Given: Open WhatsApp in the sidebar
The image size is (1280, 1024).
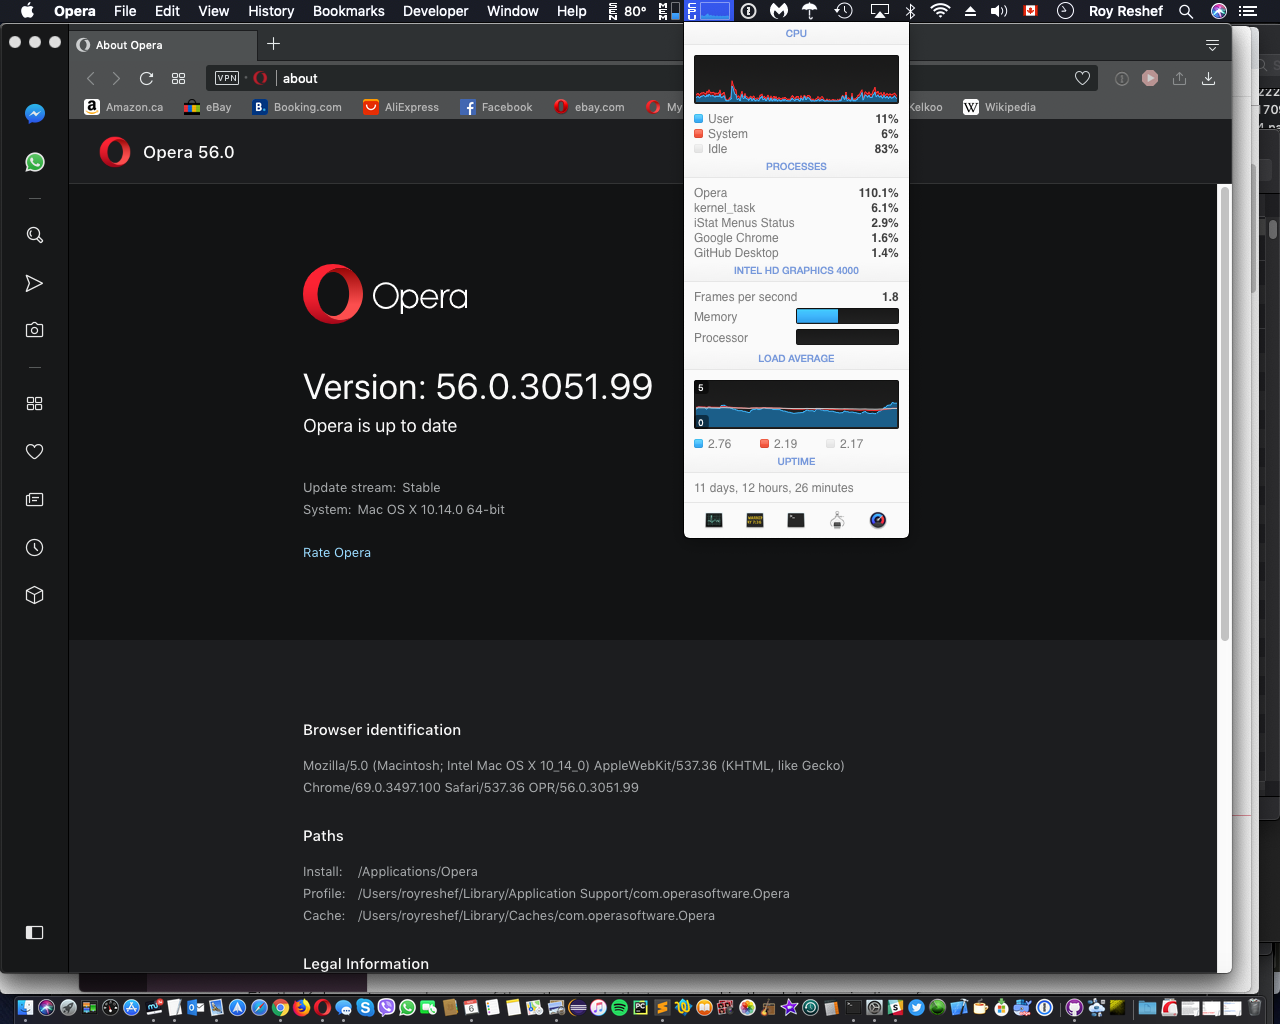Looking at the screenshot, I should tap(35, 161).
